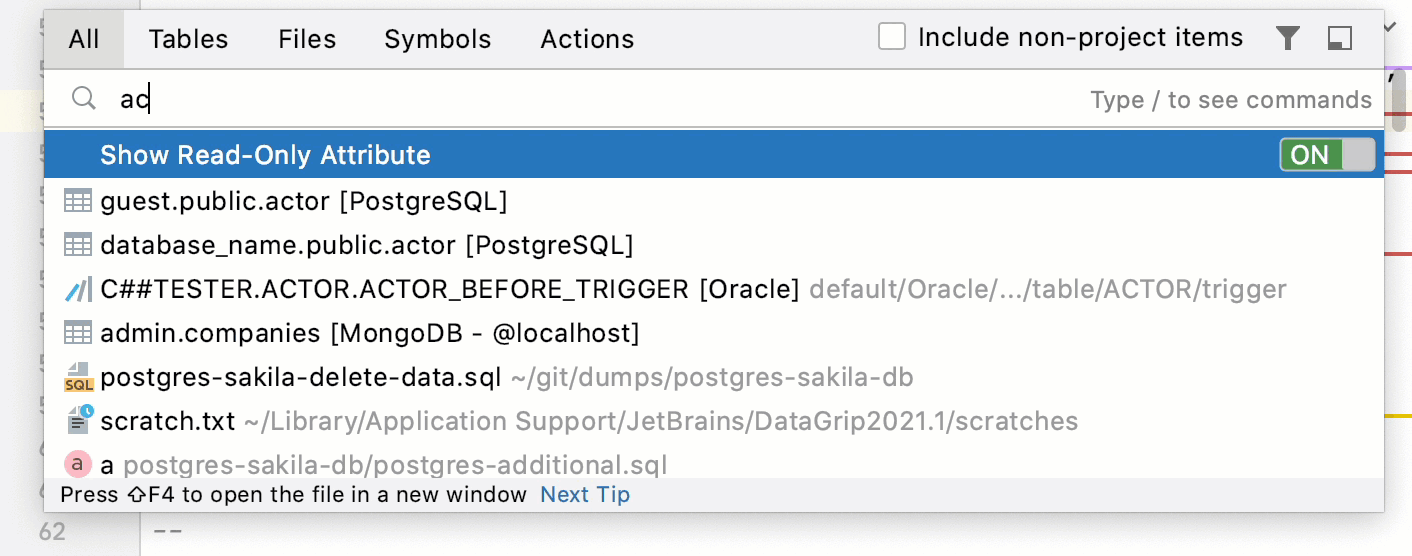The image size is (1412, 556).
Task: Click the Next Tip link
Action: (x=585, y=494)
